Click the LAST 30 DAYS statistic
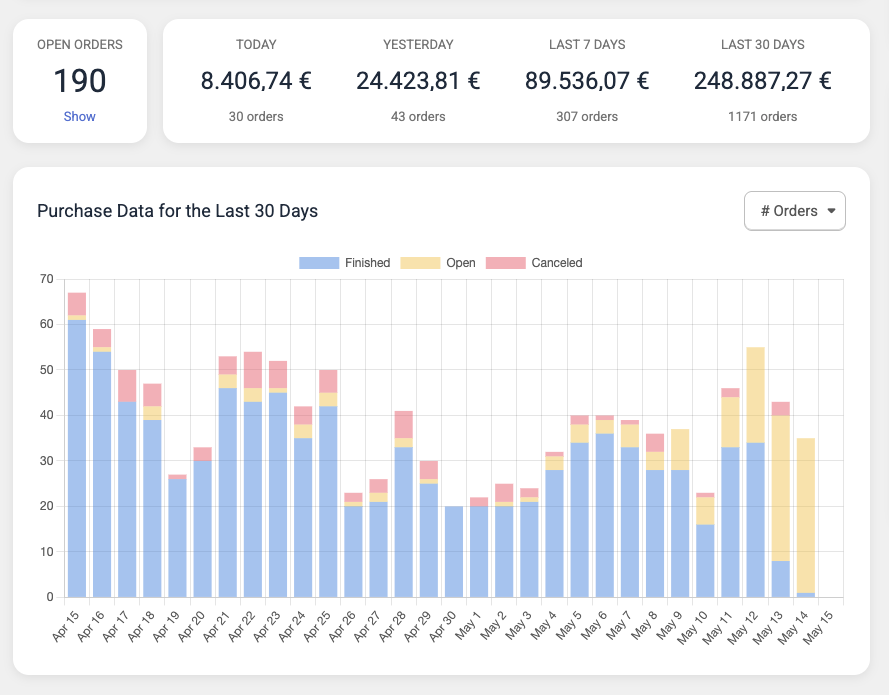Viewport: 889px width, 695px height. 762,80
